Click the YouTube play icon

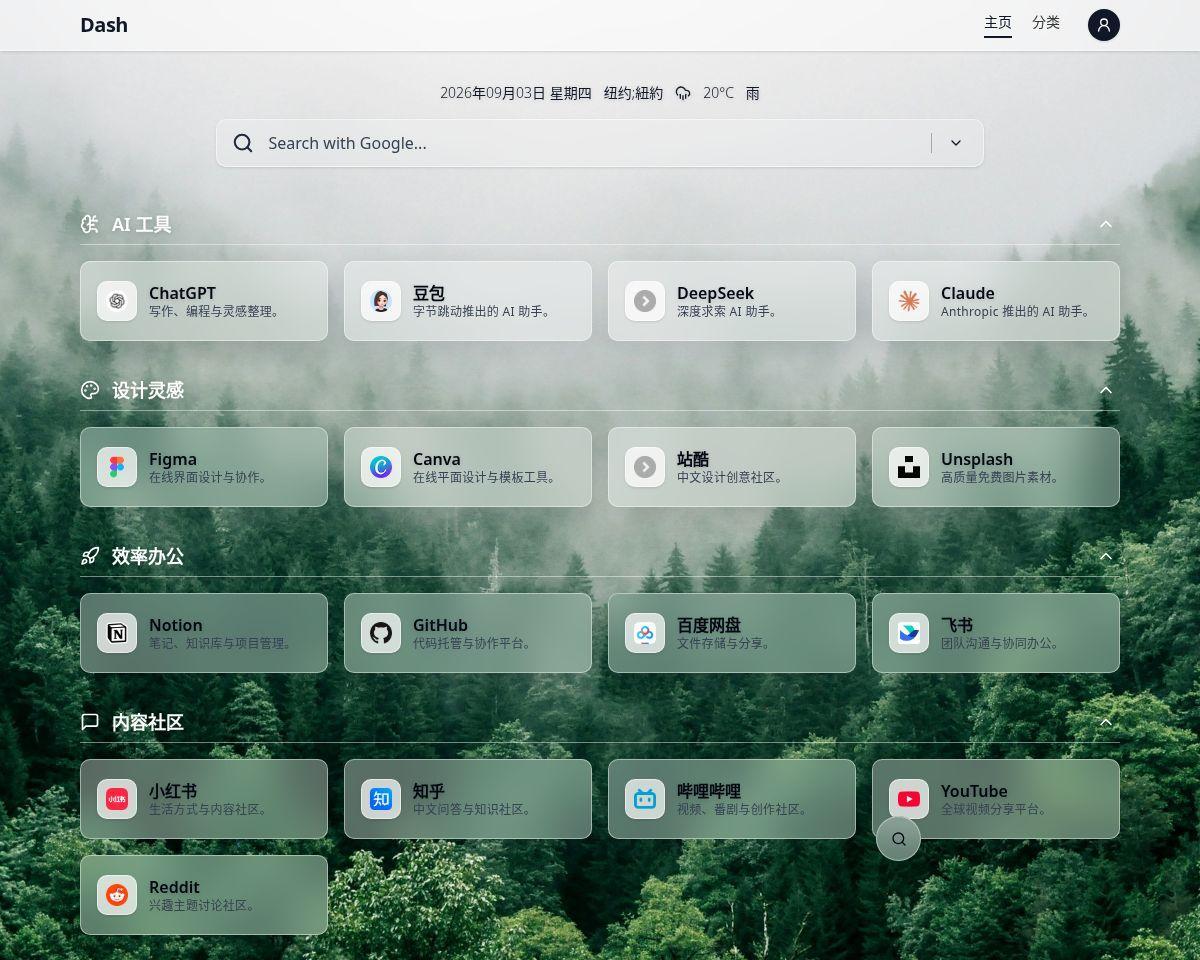pyautogui.click(x=909, y=799)
